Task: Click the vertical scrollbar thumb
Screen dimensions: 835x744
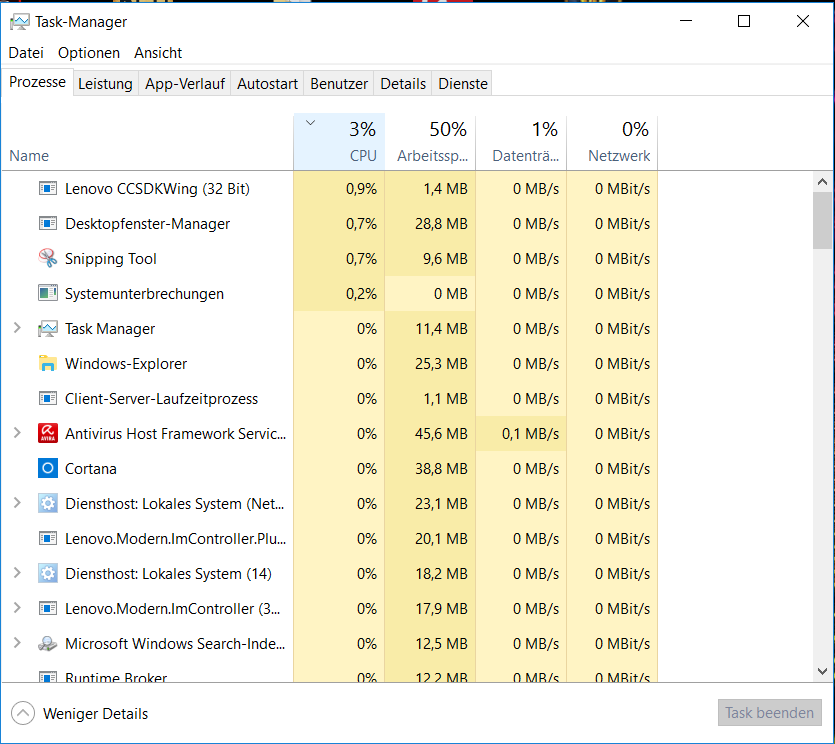Action: (x=822, y=220)
